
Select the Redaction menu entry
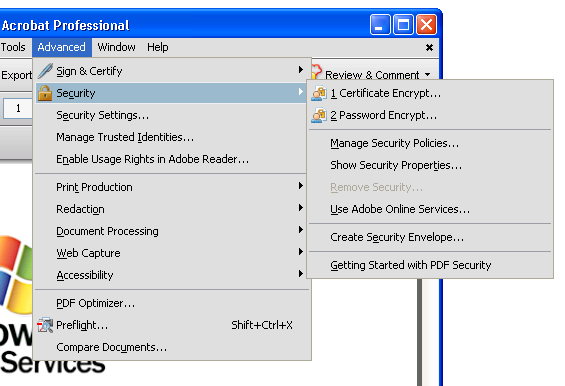[171, 209]
